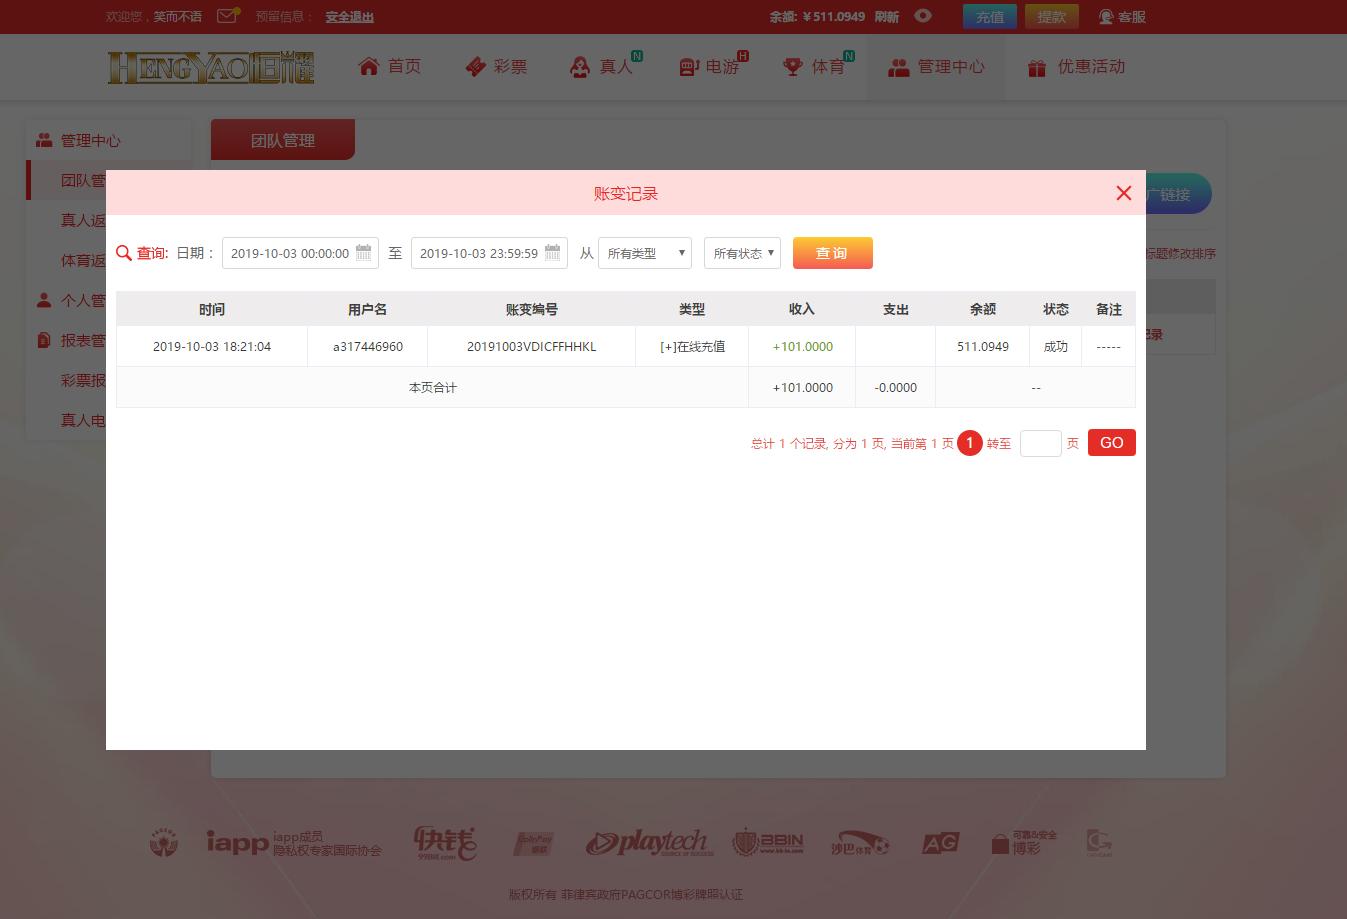Click the home icon beside 首页

369,66
